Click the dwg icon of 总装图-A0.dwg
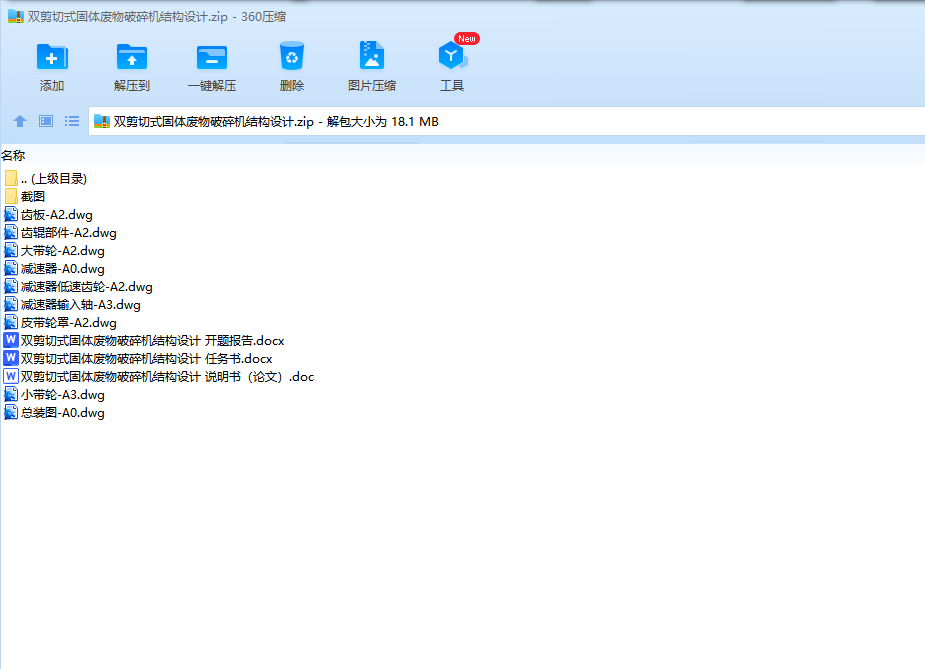 [x=11, y=412]
